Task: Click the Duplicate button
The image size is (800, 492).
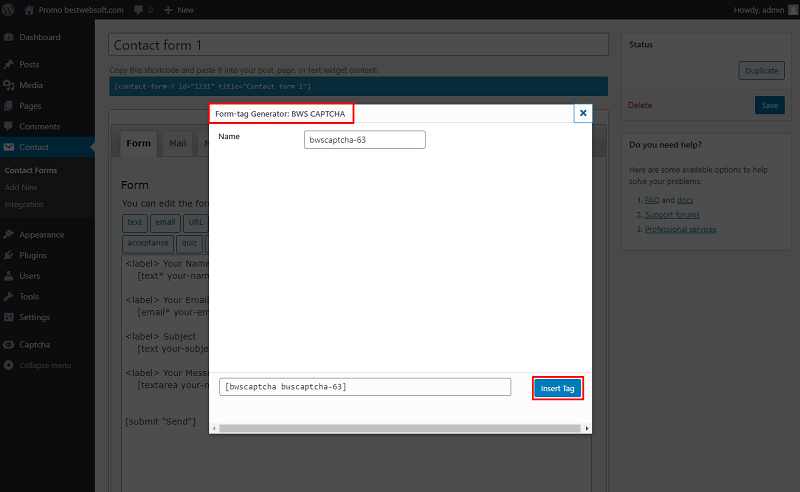Action: (x=761, y=70)
